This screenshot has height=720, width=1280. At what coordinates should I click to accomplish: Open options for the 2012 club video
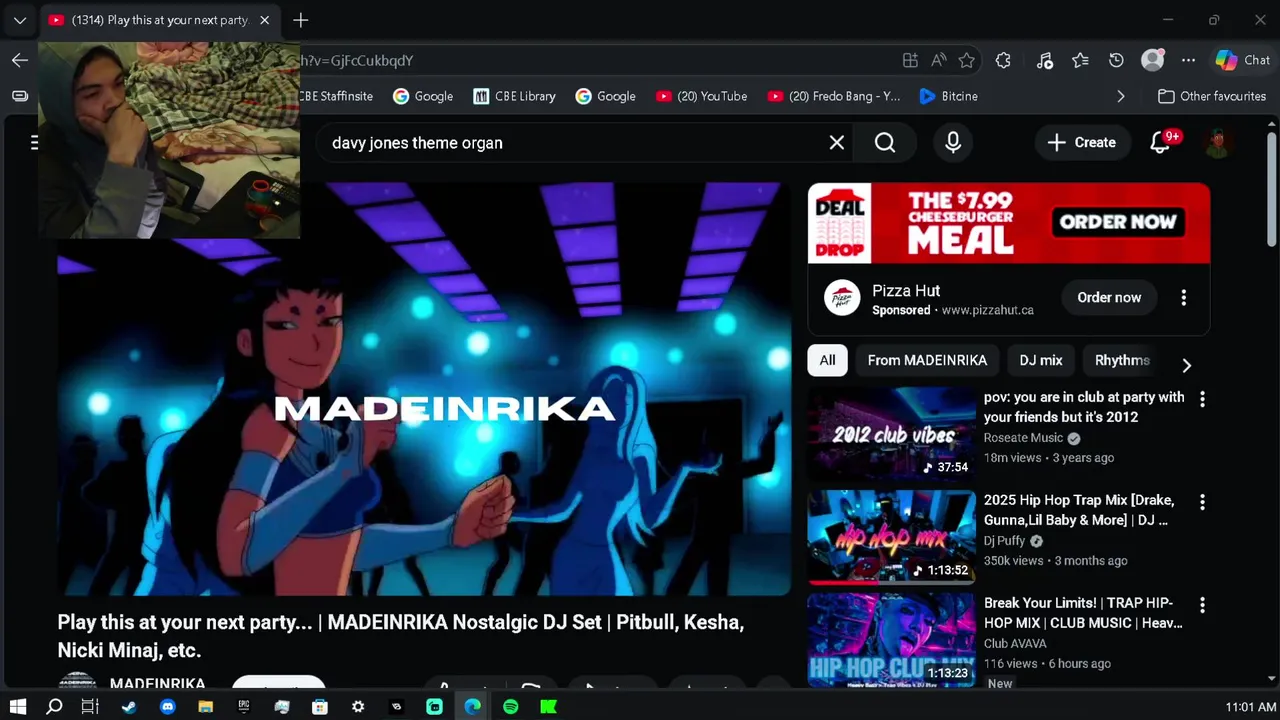tap(1202, 399)
